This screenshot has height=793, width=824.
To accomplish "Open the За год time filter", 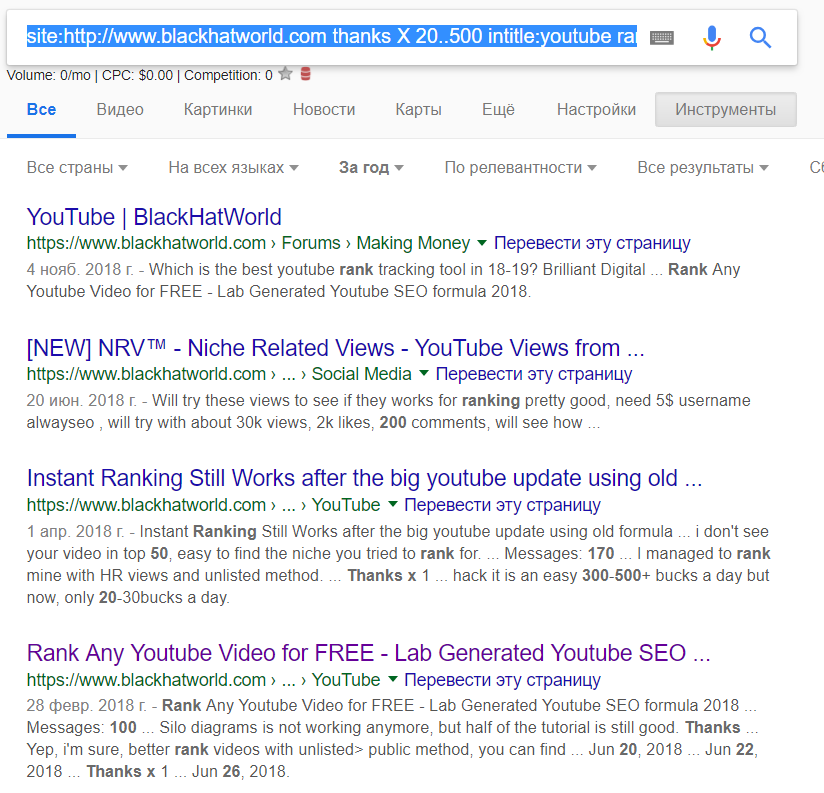I will [371, 168].
